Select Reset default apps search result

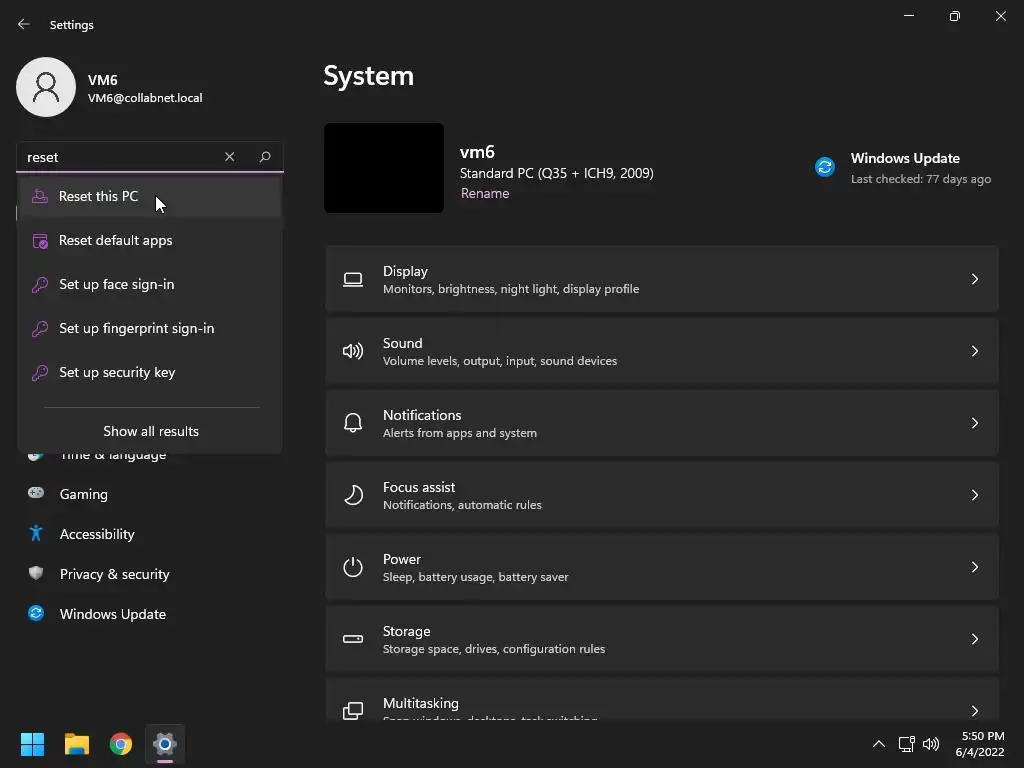(x=150, y=240)
